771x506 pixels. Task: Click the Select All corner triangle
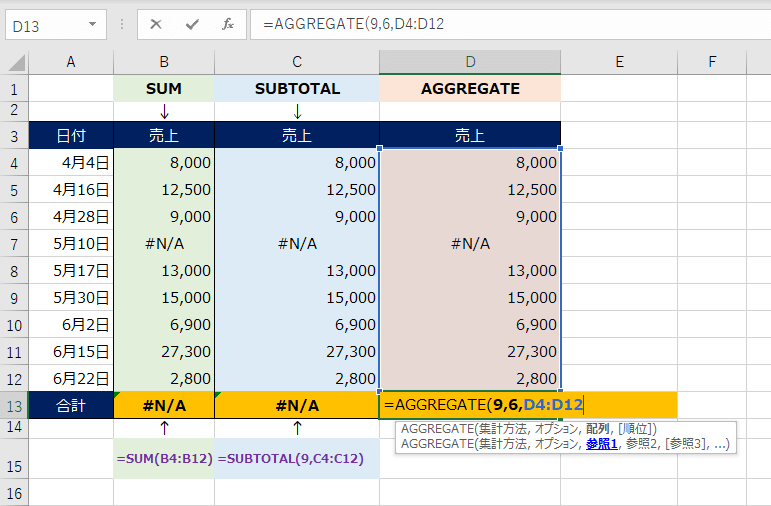tap(14, 62)
